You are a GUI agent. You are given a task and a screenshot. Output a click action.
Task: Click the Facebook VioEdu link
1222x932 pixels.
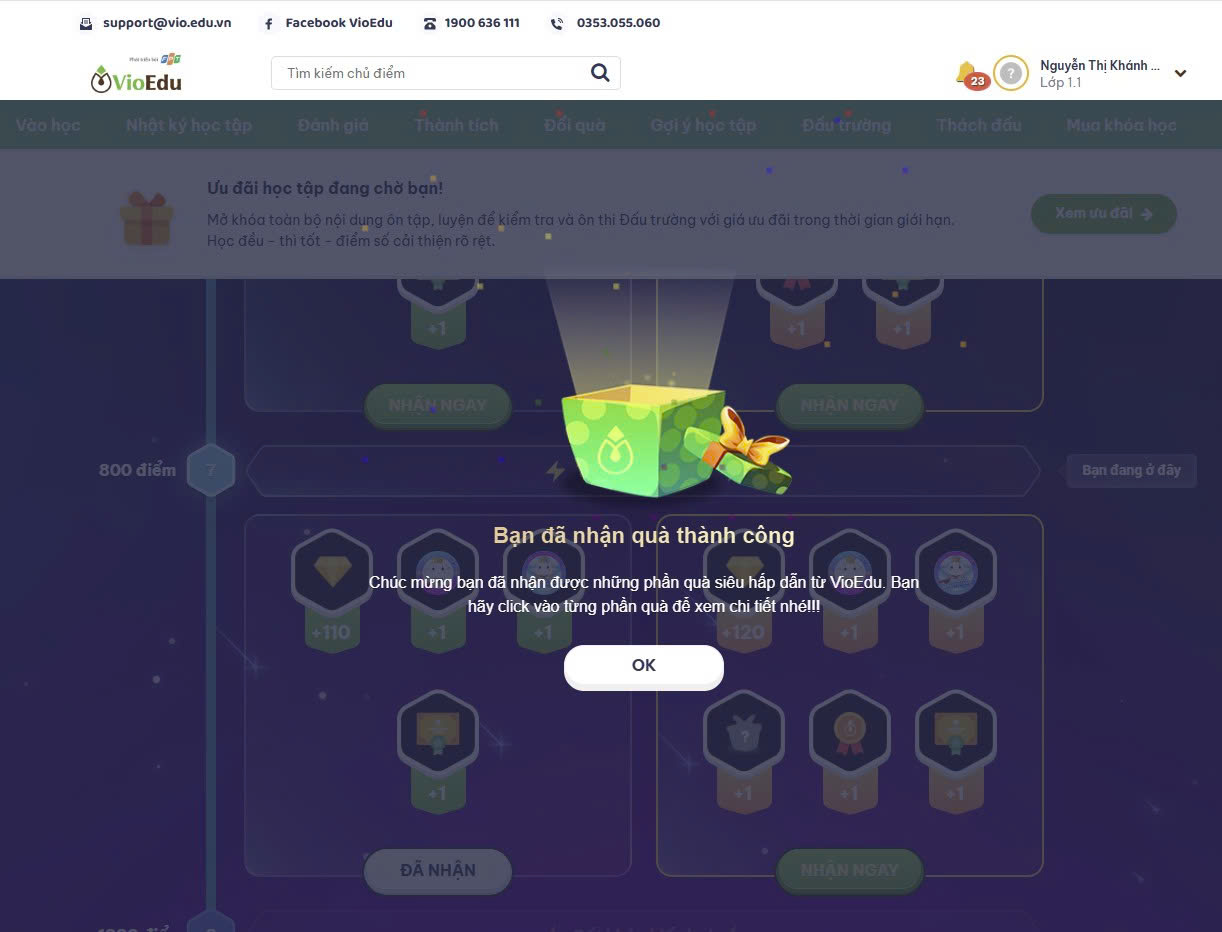pyautogui.click(x=339, y=23)
